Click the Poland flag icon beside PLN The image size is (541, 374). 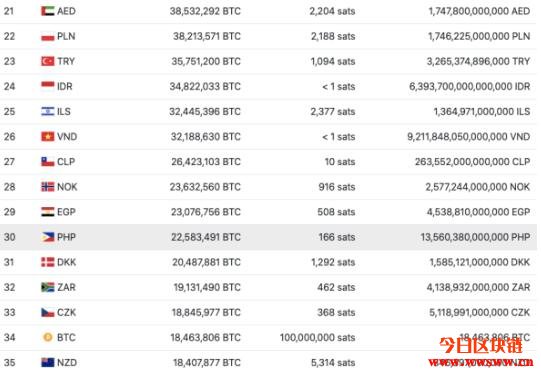(x=48, y=36)
